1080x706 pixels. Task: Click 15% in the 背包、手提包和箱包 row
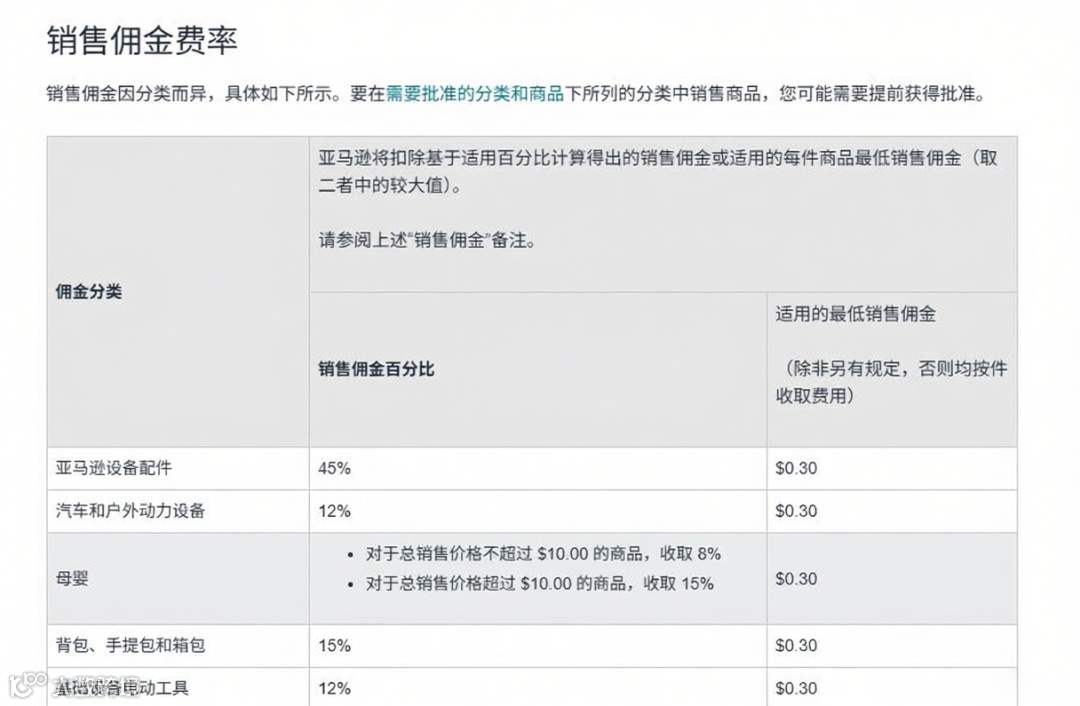click(334, 646)
